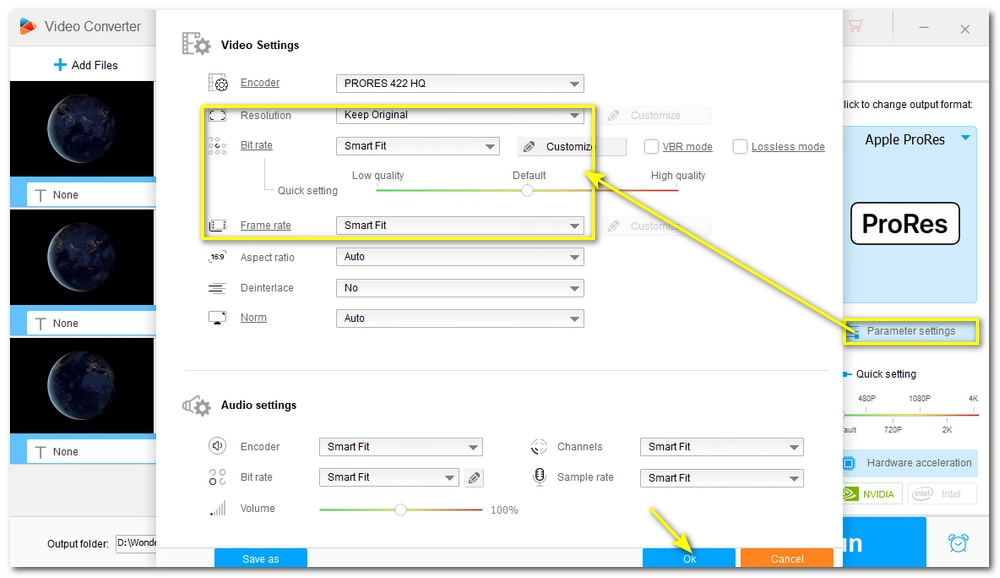1000x578 pixels.
Task: Click the Volume slider handle
Action: point(400,509)
